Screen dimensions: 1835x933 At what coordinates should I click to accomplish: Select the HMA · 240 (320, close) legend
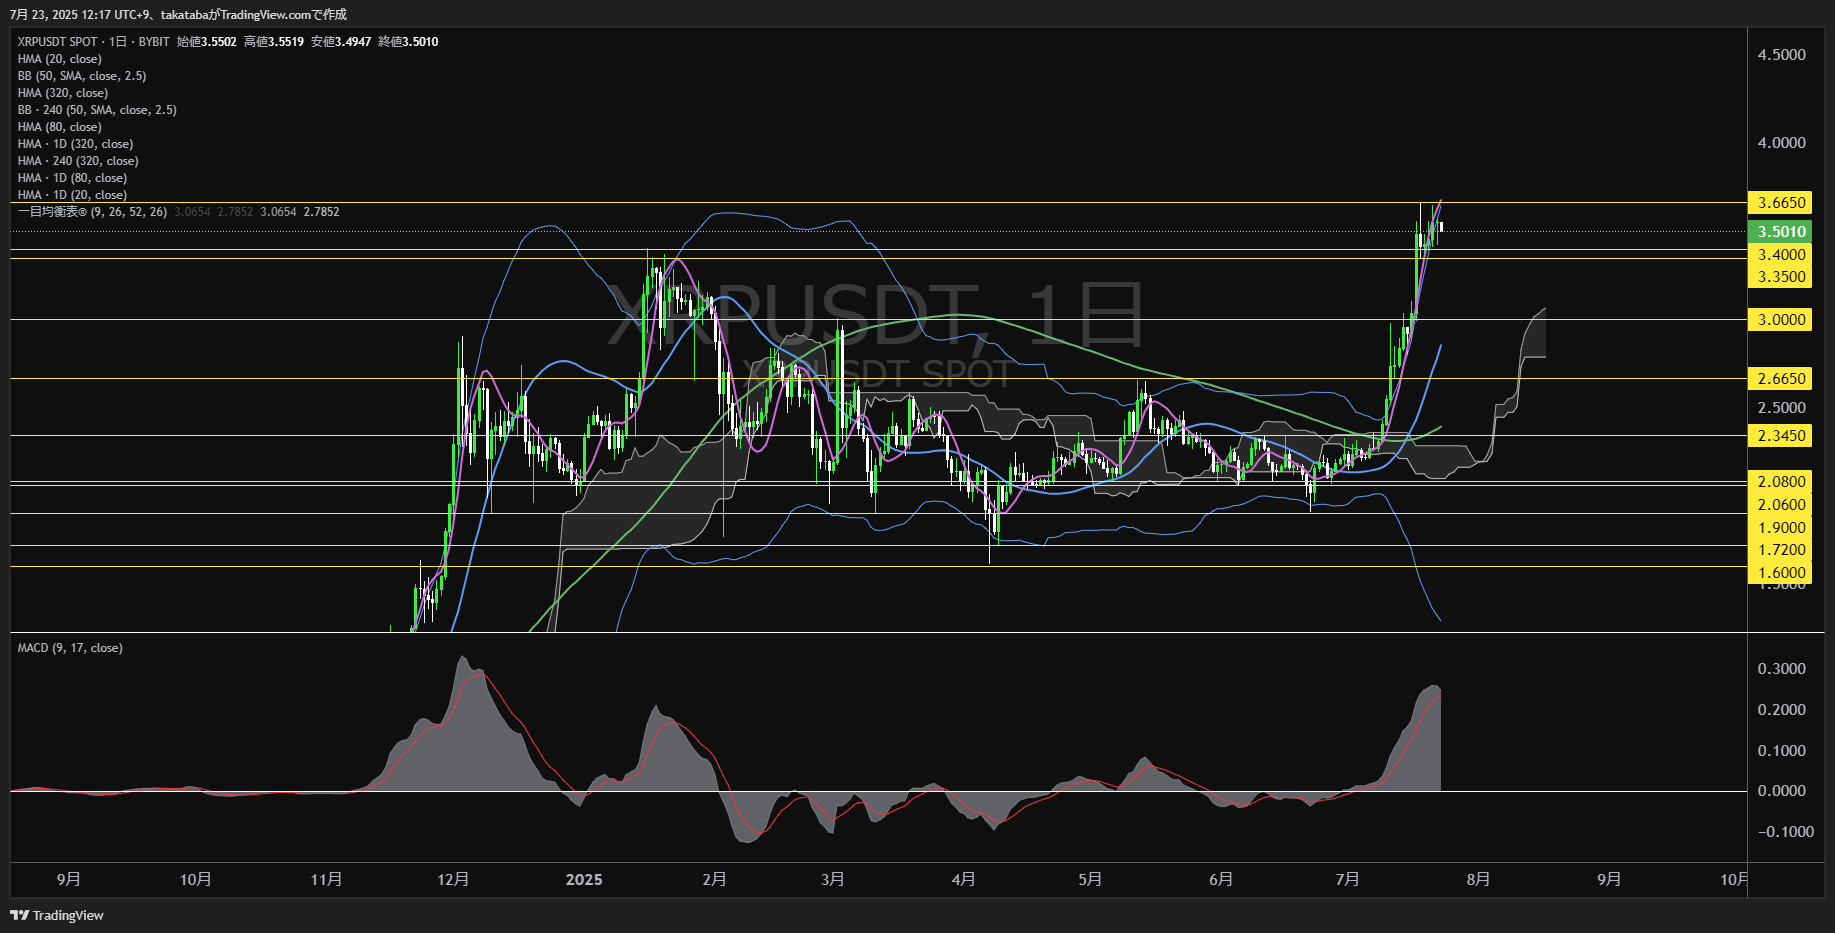click(x=78, y=161)
